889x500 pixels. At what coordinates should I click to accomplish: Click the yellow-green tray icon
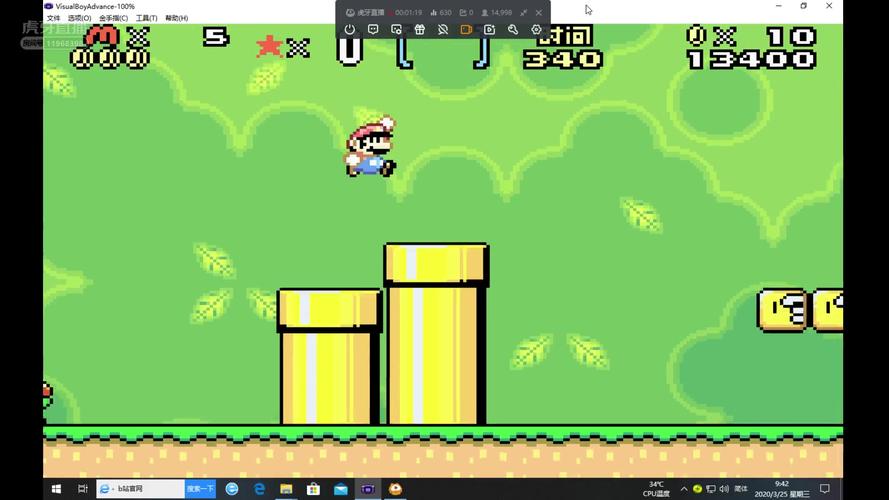[697, 489]
